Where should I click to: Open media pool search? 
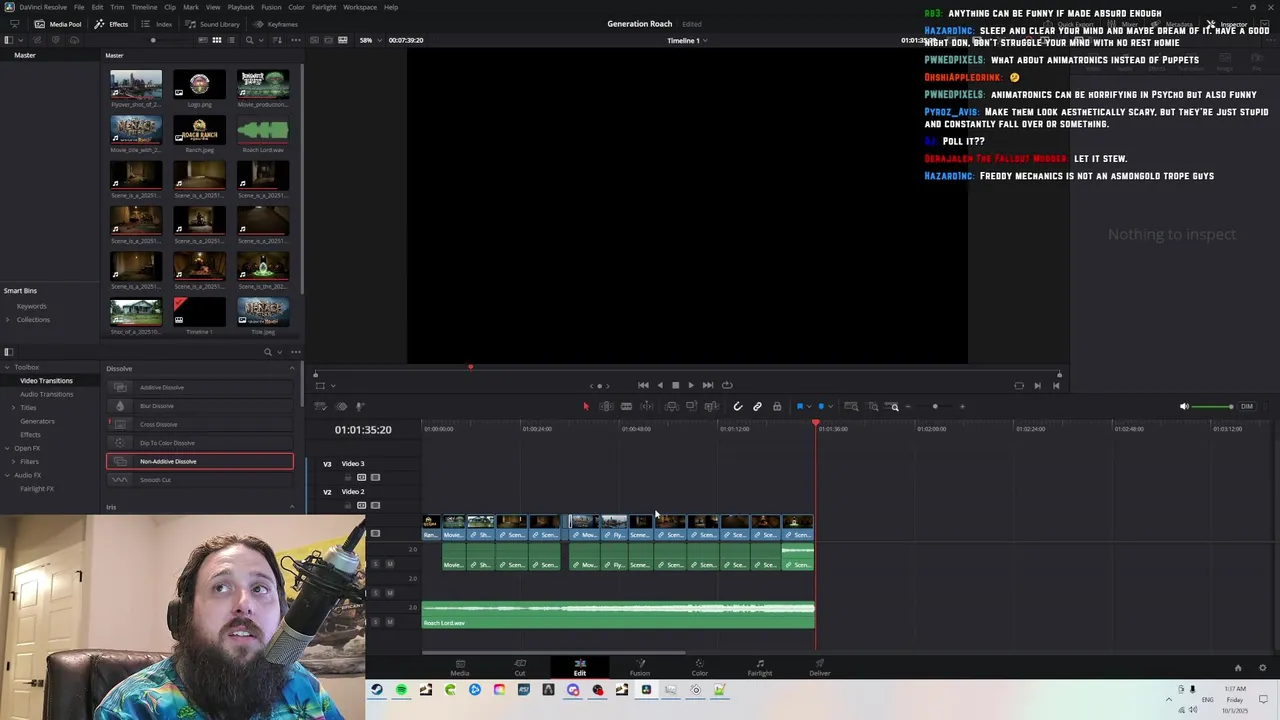(x=250, y=40)
